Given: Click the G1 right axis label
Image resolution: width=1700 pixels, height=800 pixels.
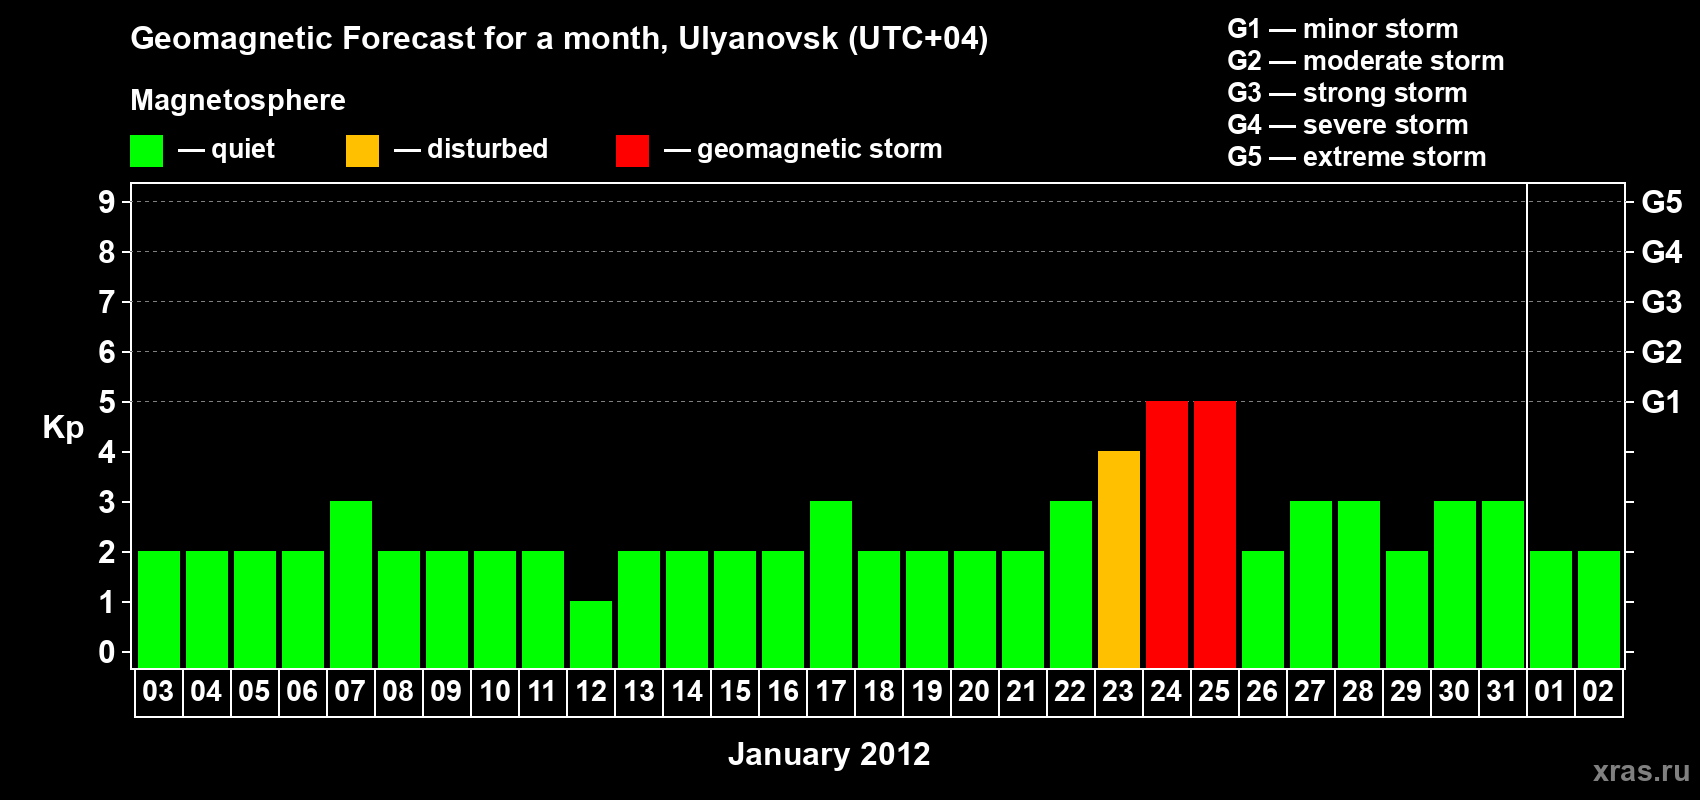Looking at the screenshot, I should pyautogui.click(x=1662, y=402).
